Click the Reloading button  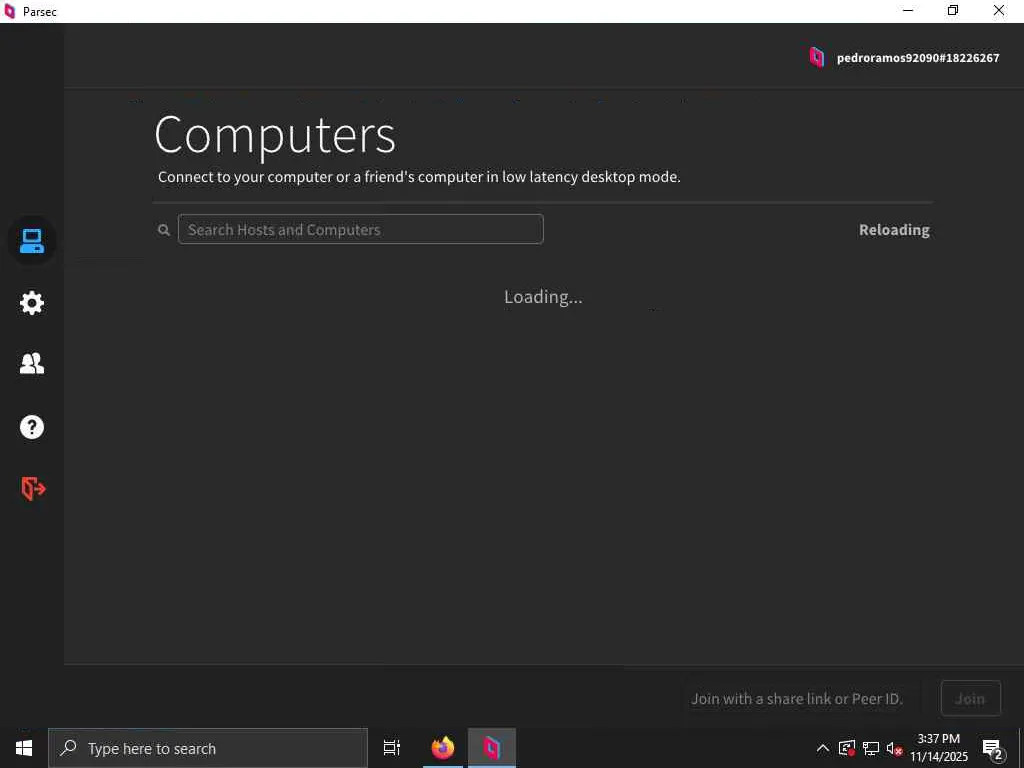point(894,230)
